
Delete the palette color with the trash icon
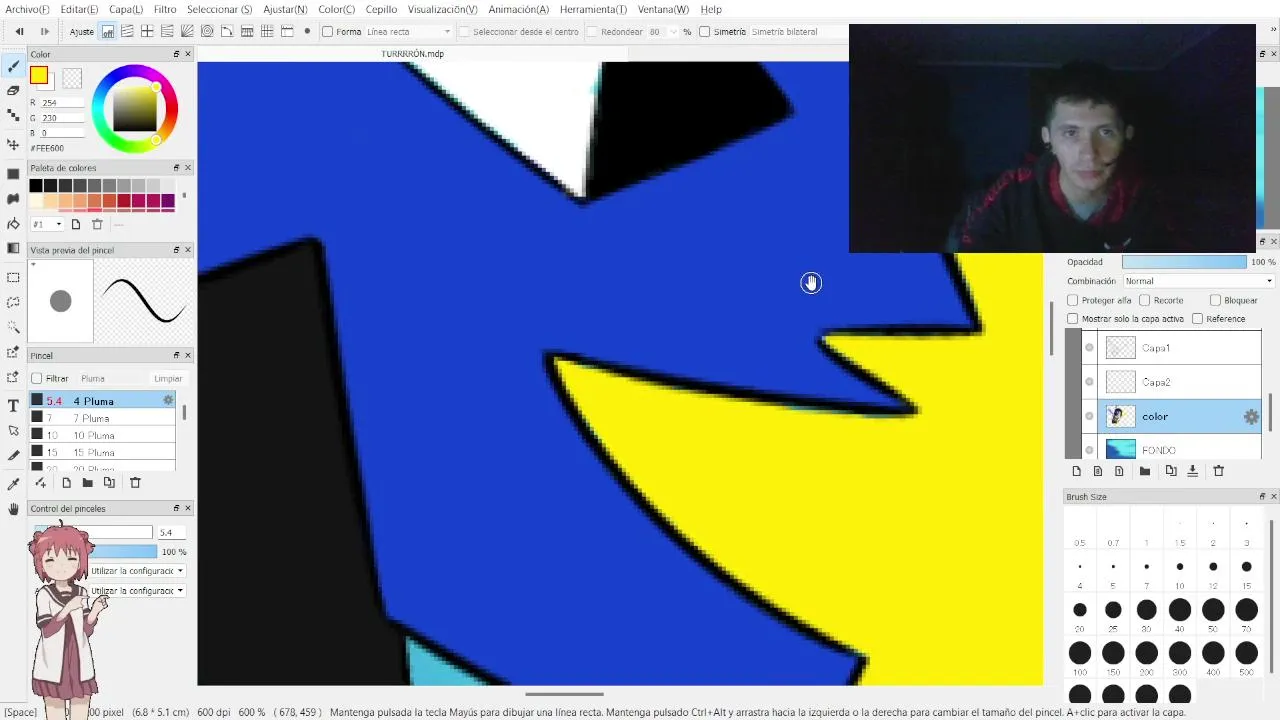pos(97,225)
